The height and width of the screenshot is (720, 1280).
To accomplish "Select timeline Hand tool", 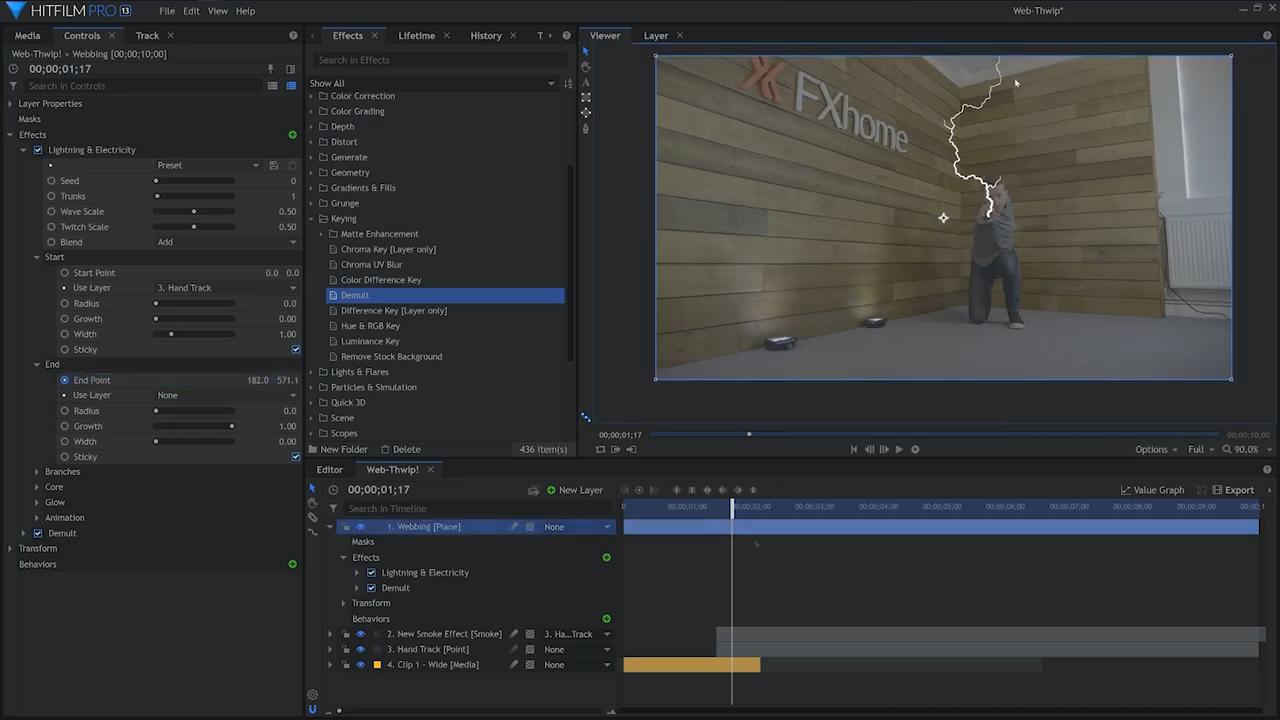I will coord(312,503).
